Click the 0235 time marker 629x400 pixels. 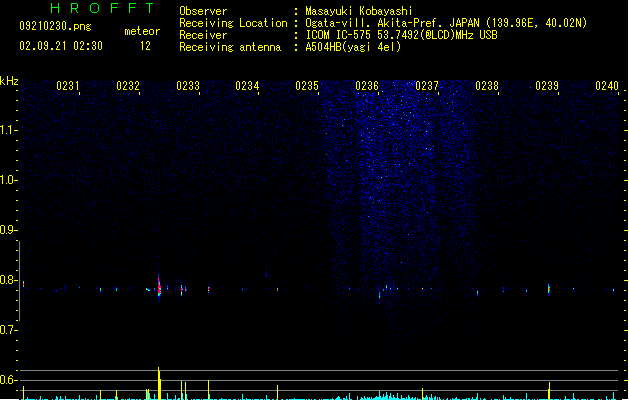(307, 86)
